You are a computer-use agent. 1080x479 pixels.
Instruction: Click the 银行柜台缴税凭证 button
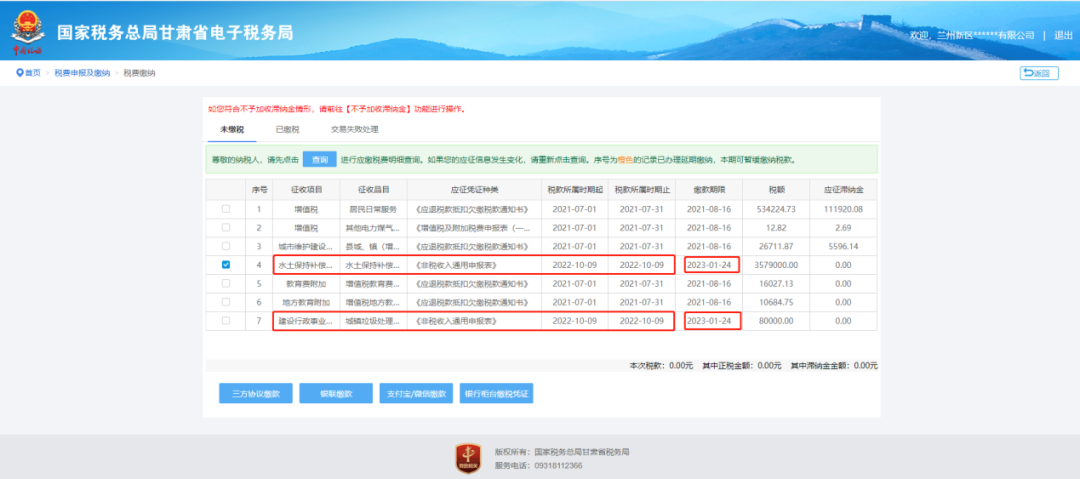pyautogui.click(x=496, y=394)
